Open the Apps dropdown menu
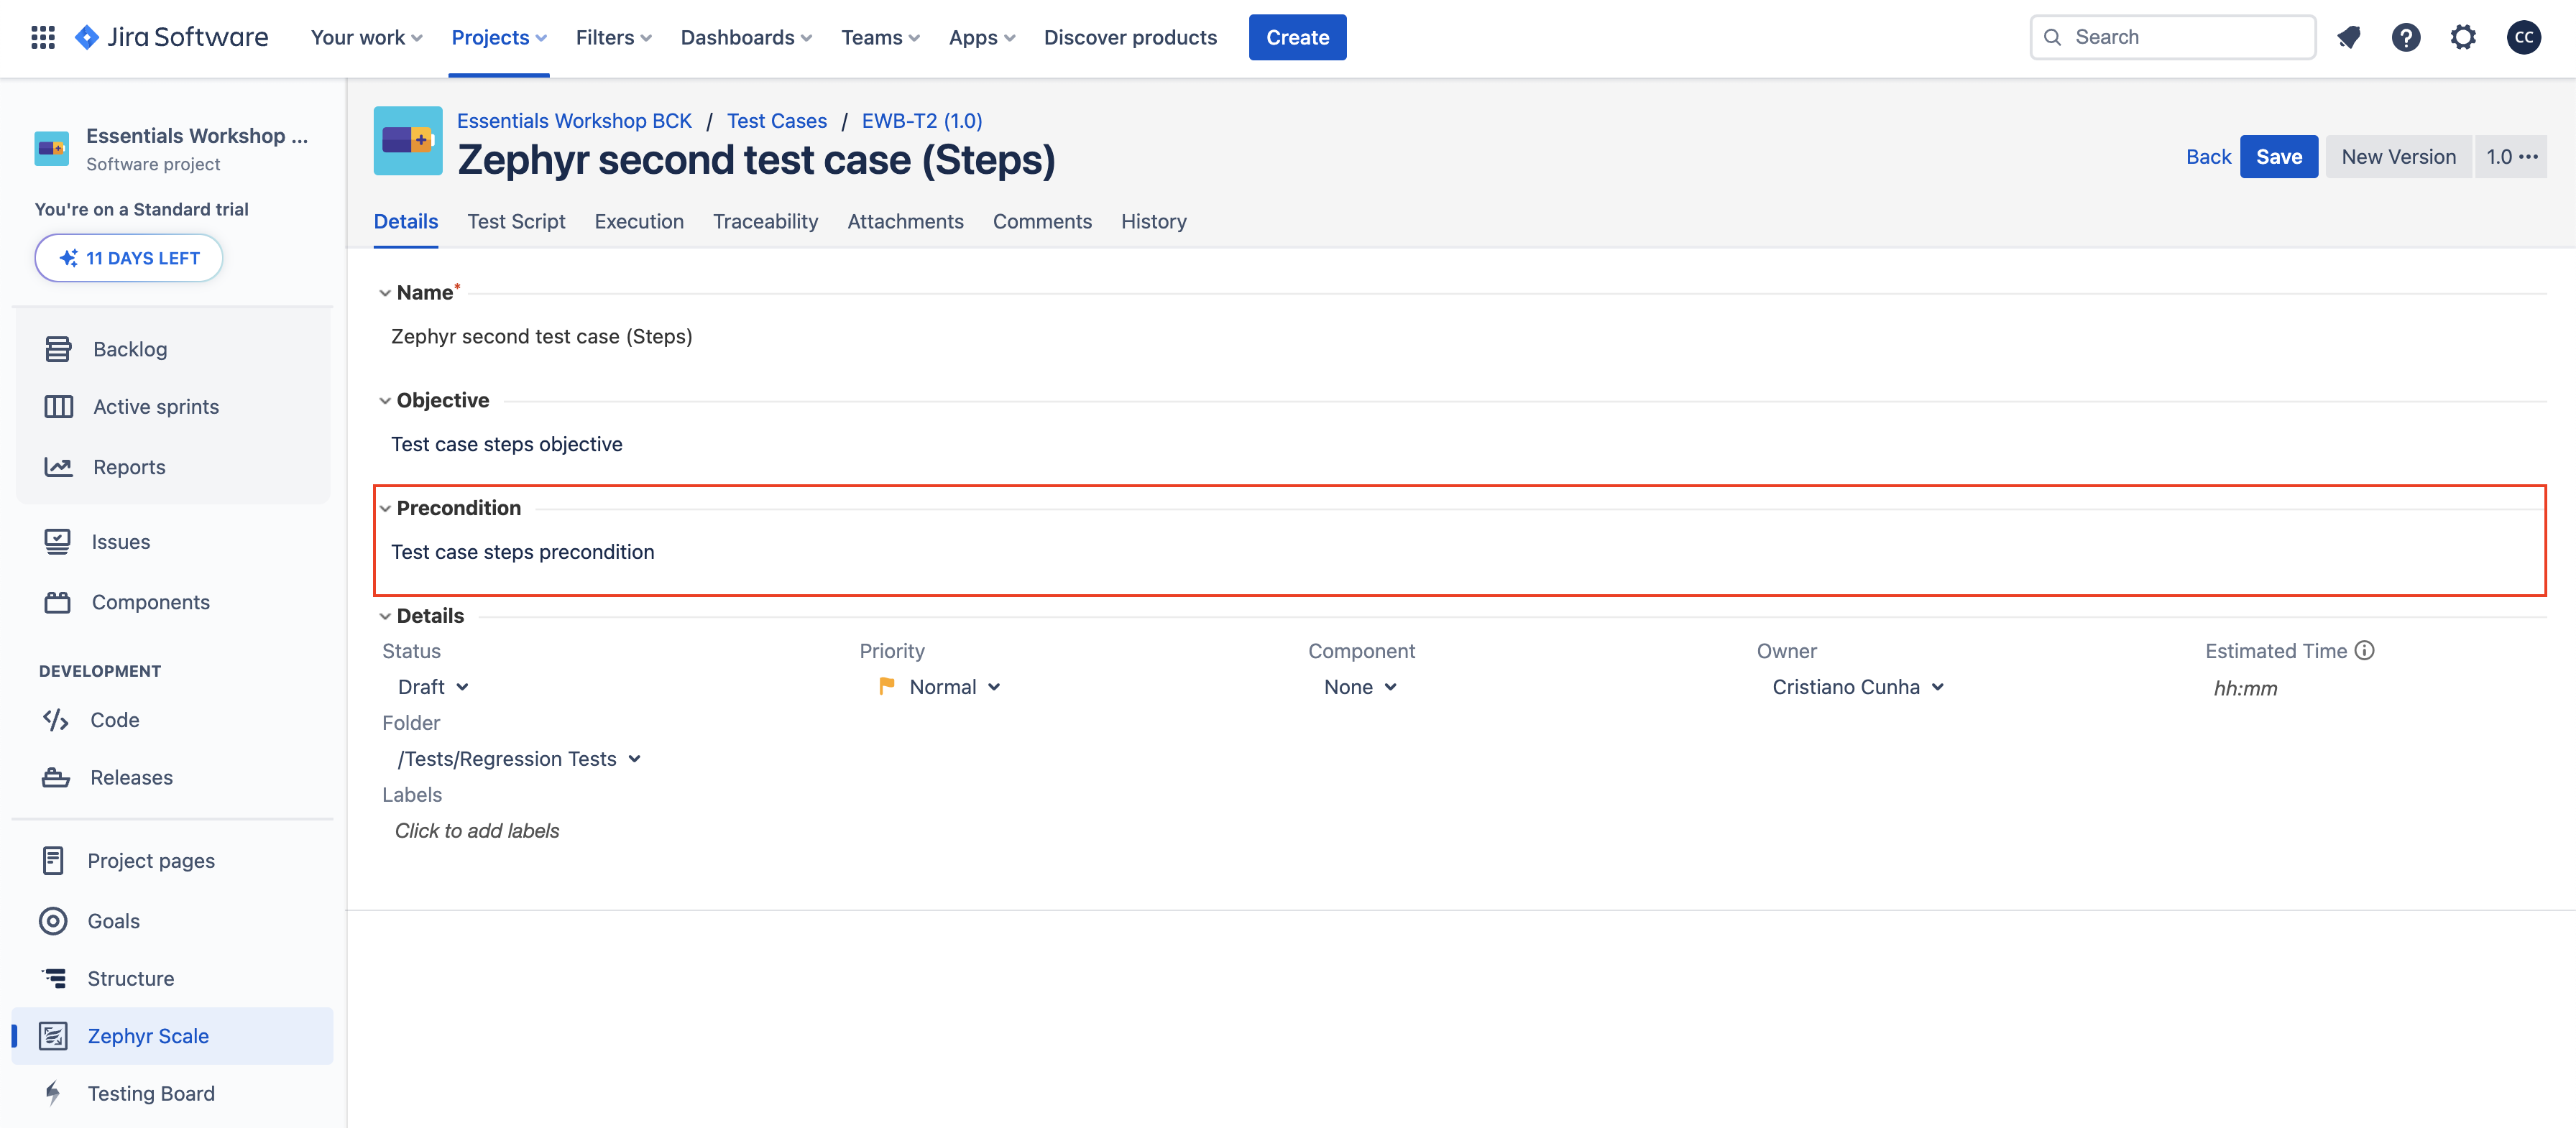This screenshot has width=2576, height=1128. pyautogui.click(x=982, y=37)
